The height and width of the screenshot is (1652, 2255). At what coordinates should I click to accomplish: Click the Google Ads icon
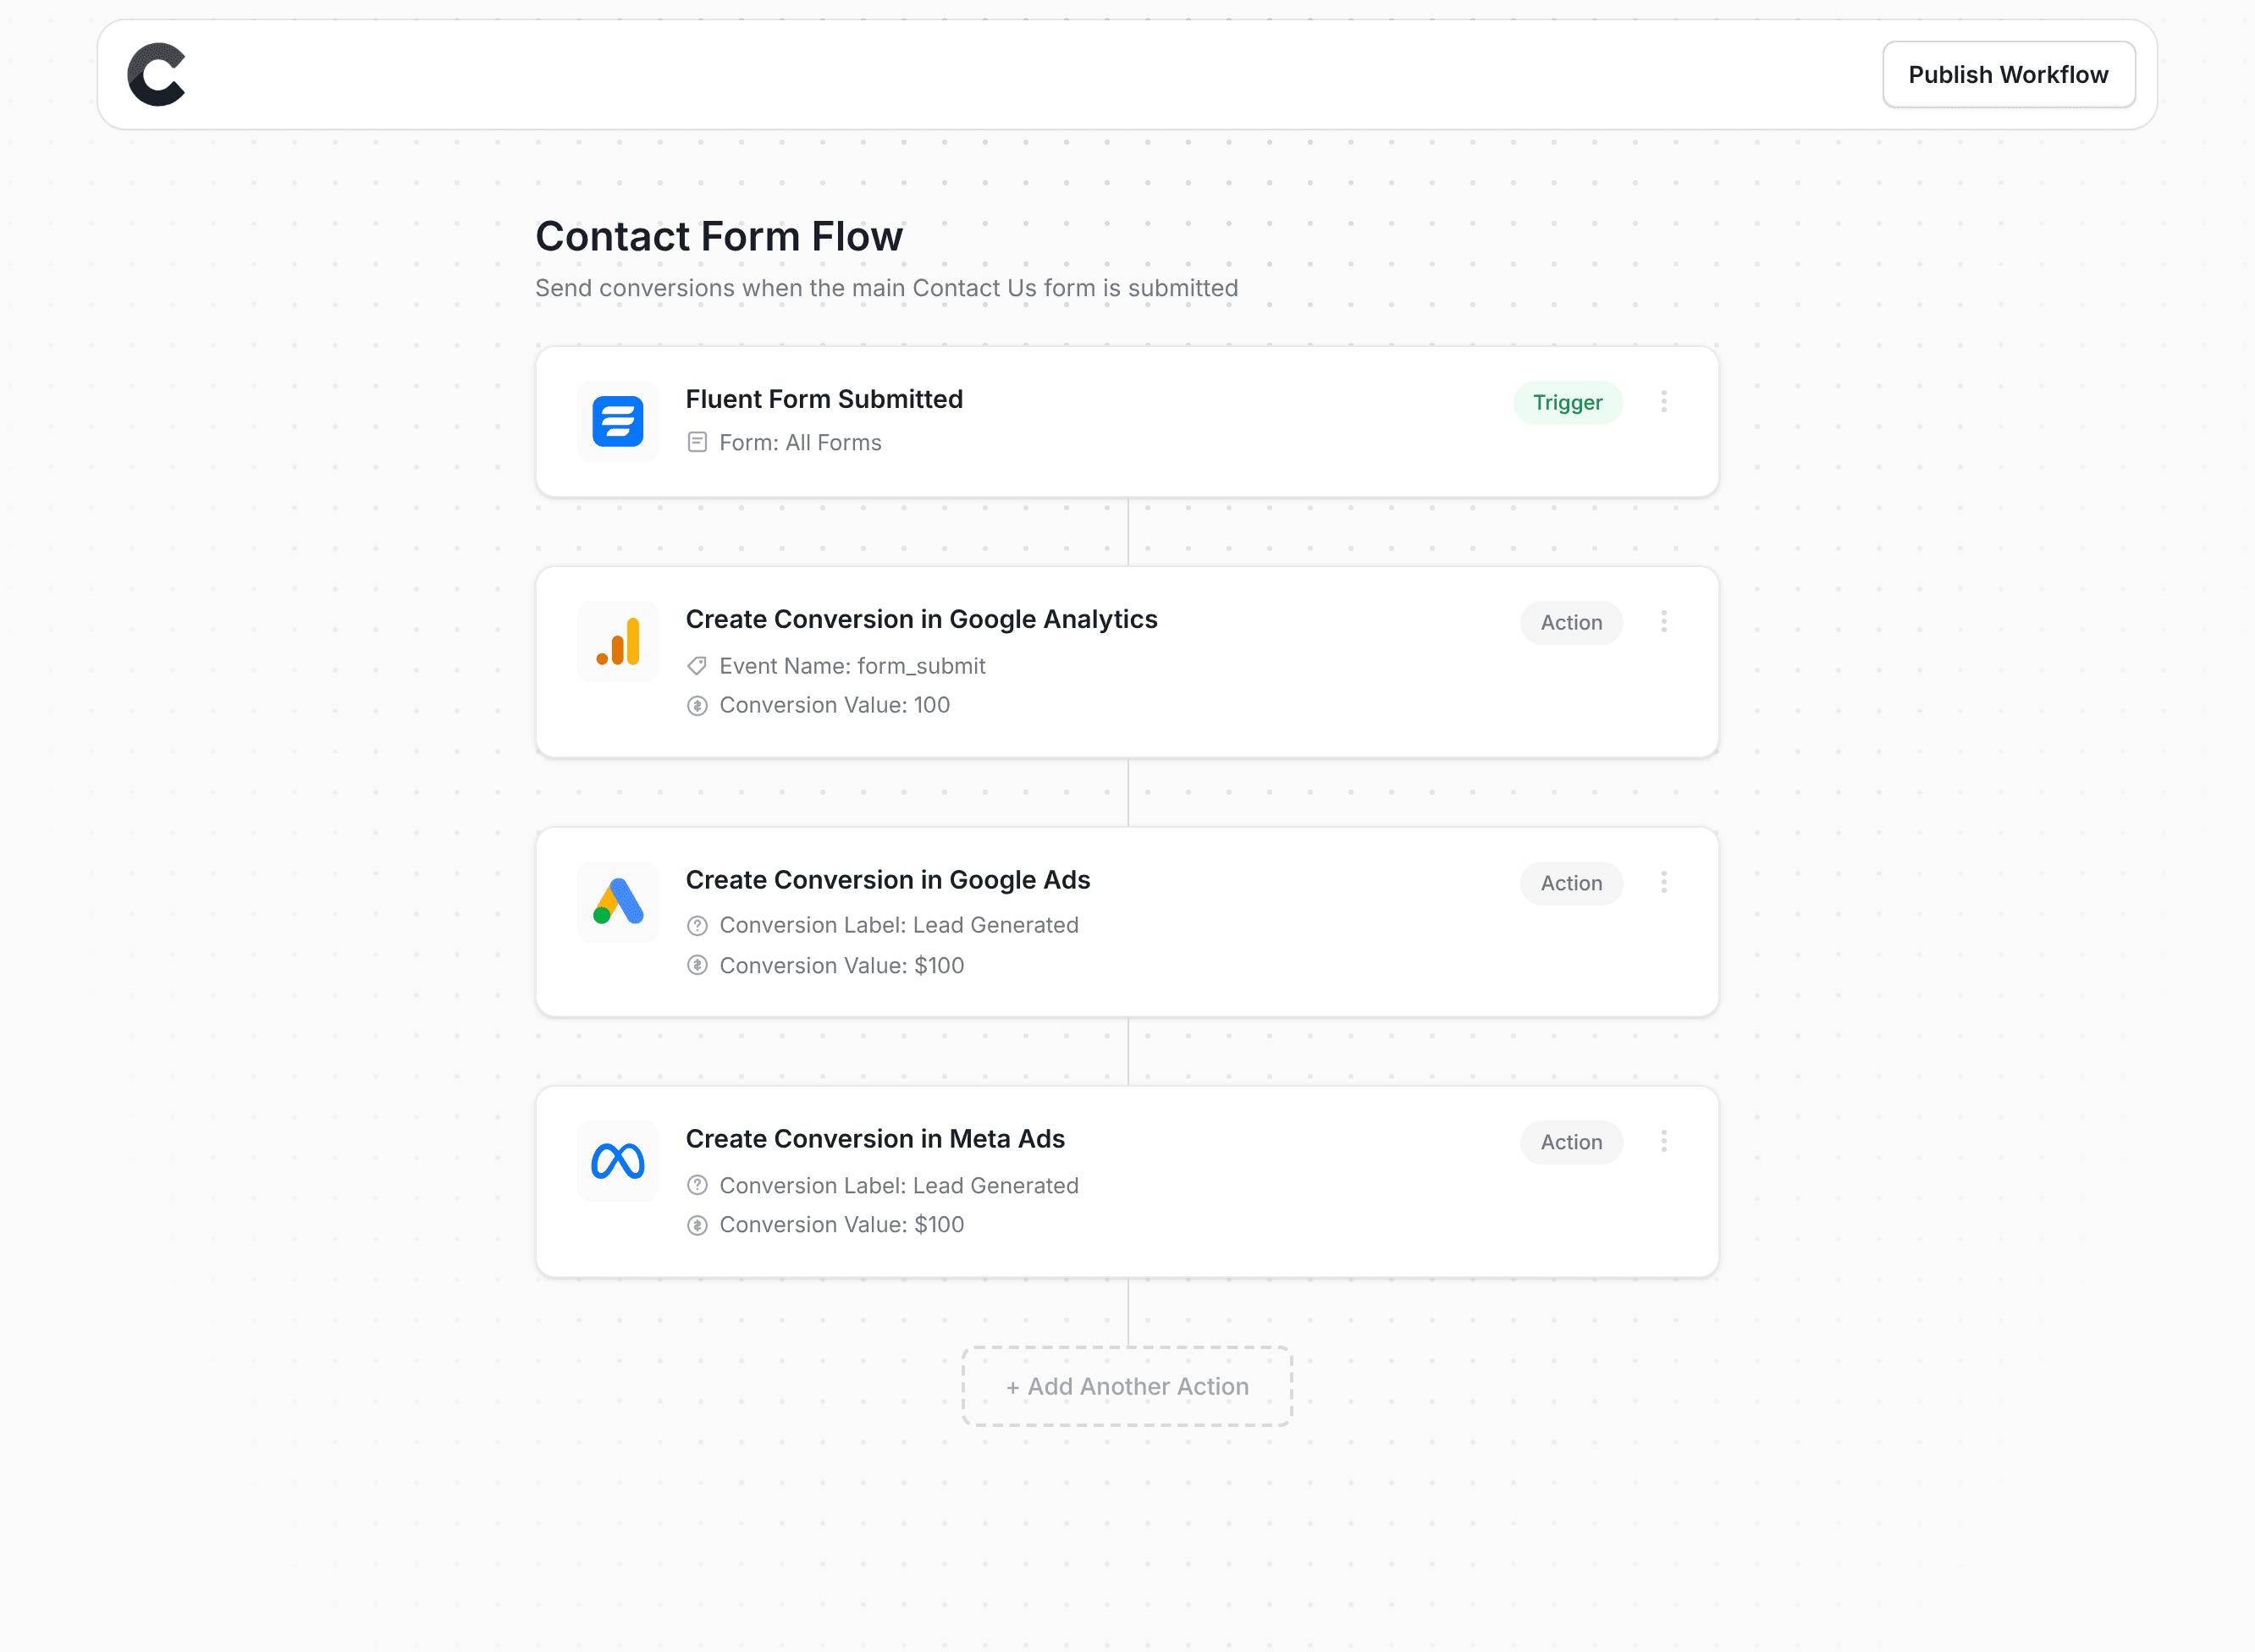[x=617, y=901]
